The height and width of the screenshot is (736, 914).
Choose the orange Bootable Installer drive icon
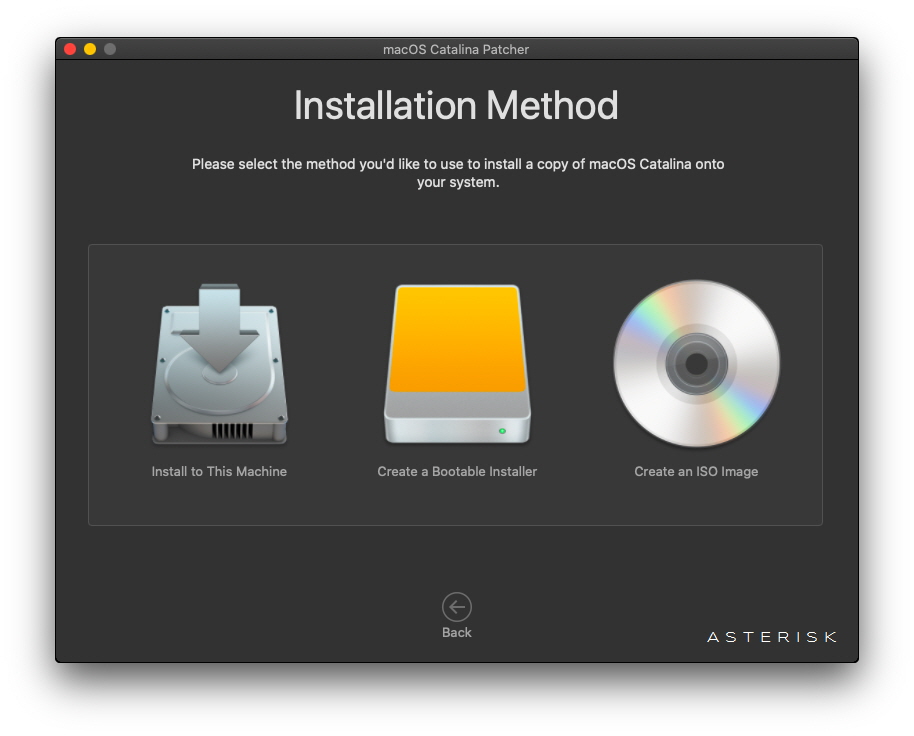tap(457, 364)
